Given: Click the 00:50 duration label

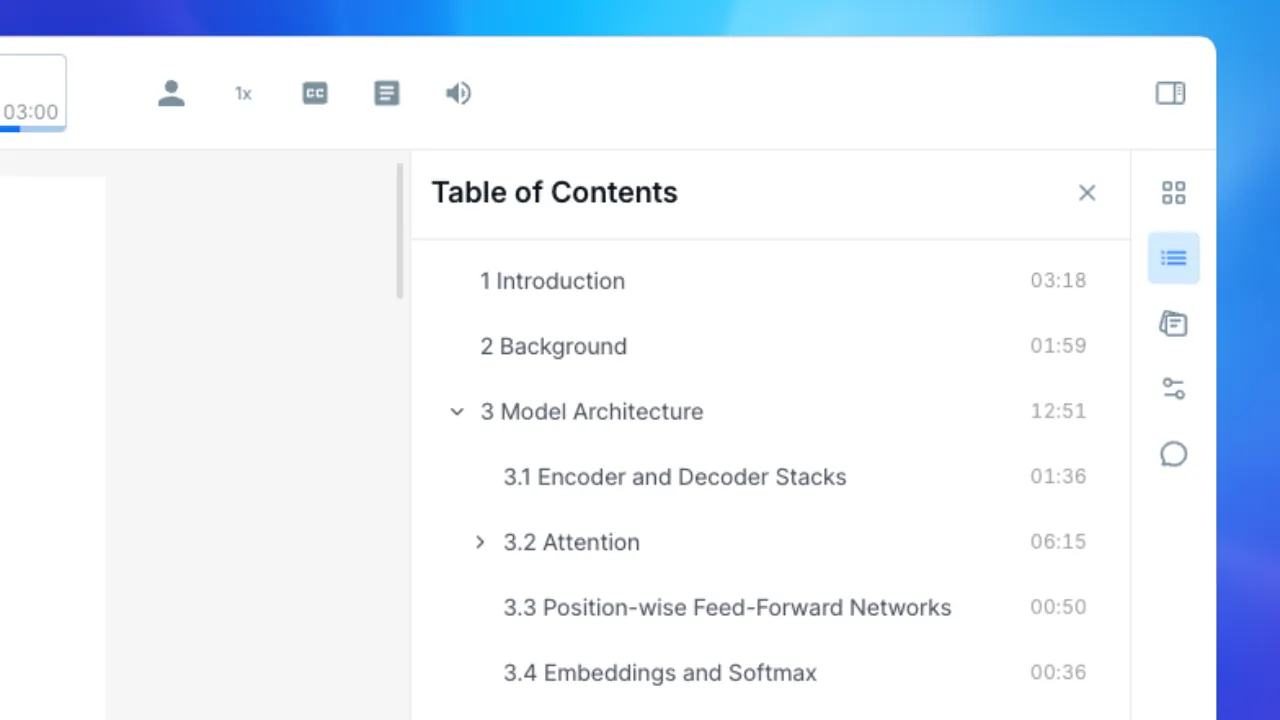Looking at the screenshot, I should click(1058, 607).
